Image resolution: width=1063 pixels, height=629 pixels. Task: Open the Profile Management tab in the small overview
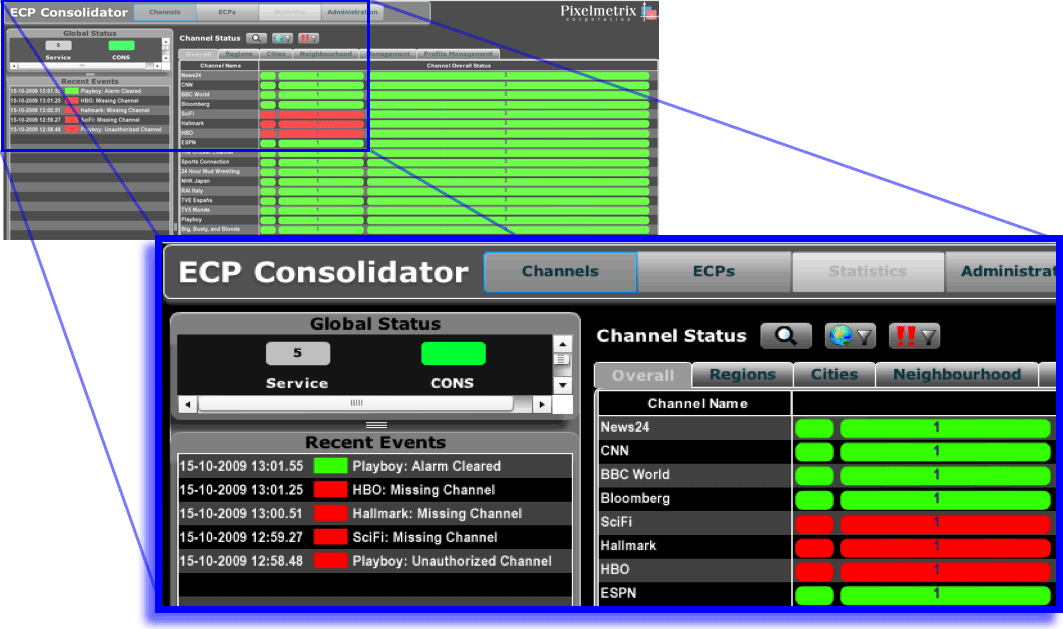pyautogui.click(x=458, y=54)
